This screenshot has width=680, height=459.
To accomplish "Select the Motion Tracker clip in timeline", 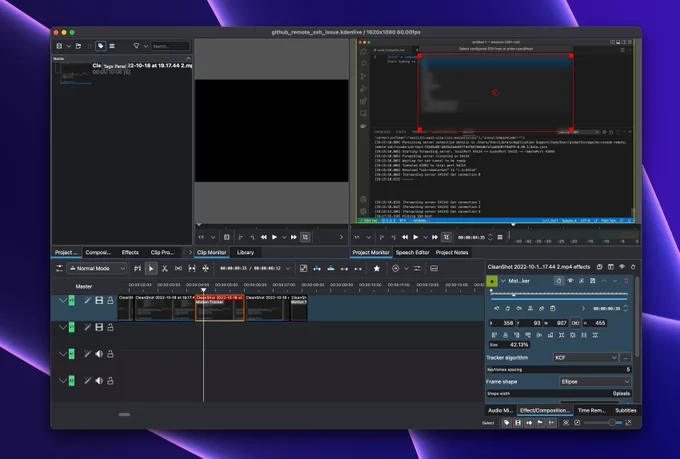I will (220, 308).
